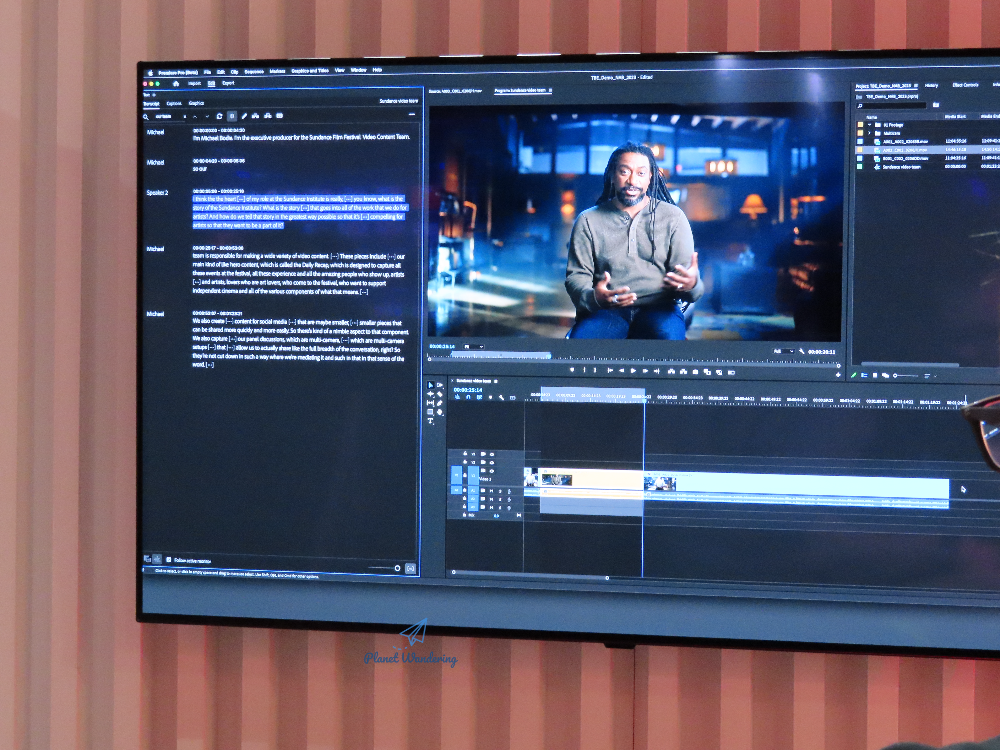
Task: Open the Sequence menu
Action: [254, 71]
